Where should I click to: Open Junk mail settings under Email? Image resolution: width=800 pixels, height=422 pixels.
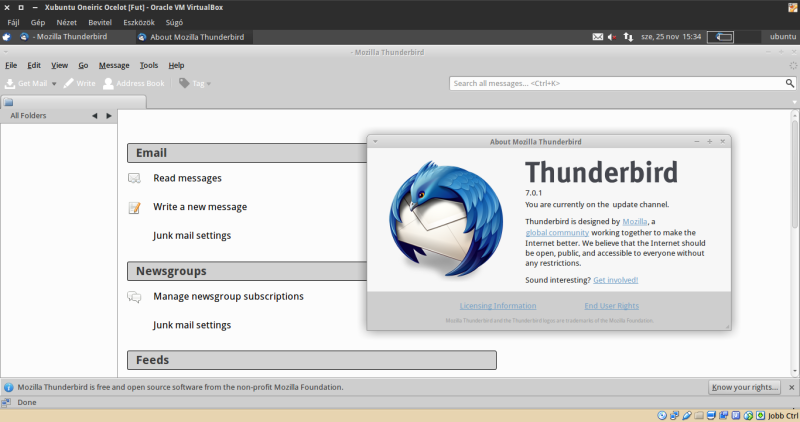pyautogui.click(x=192, y=235)
